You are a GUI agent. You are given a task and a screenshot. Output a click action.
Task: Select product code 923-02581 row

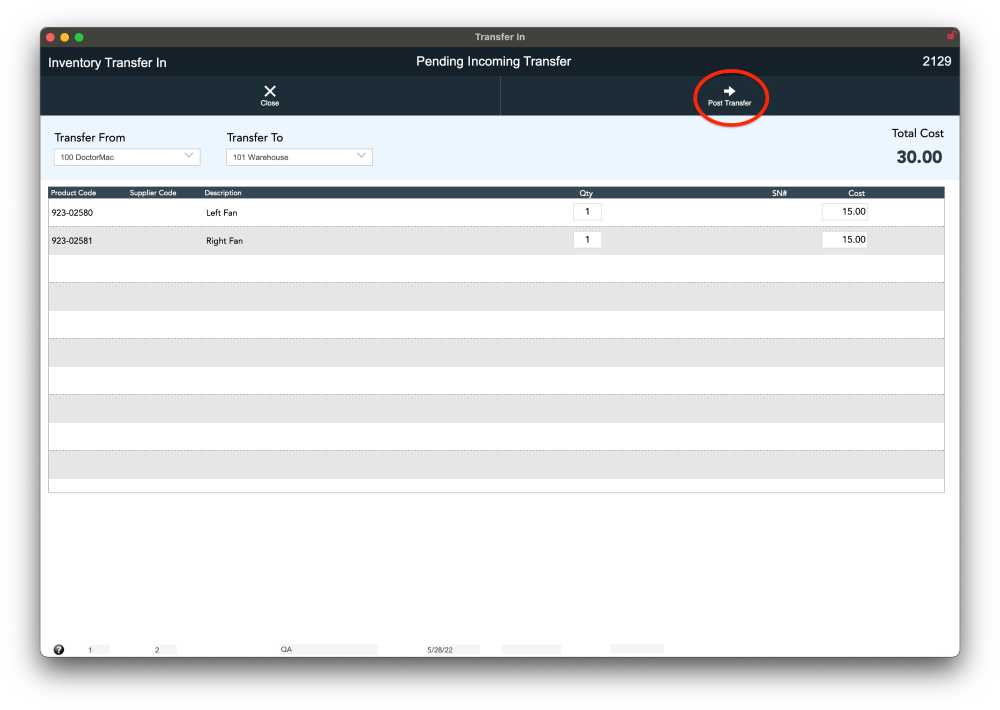(x=72, y=241)
